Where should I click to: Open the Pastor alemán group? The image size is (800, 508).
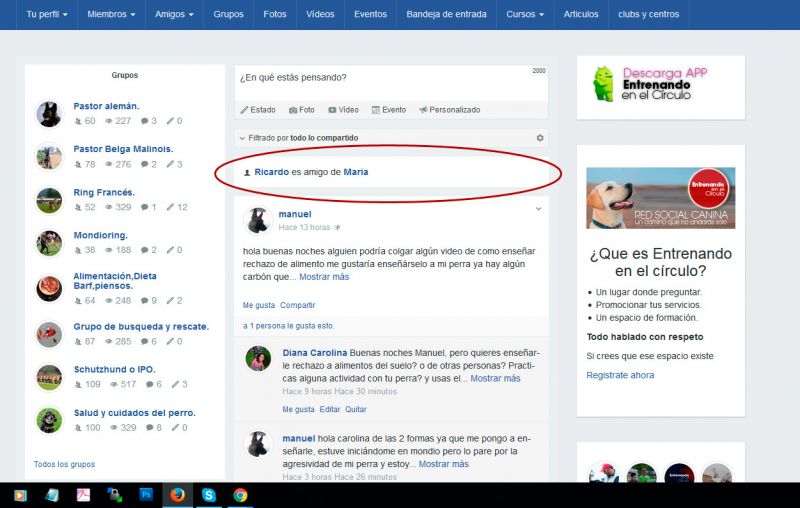(106, 106)
